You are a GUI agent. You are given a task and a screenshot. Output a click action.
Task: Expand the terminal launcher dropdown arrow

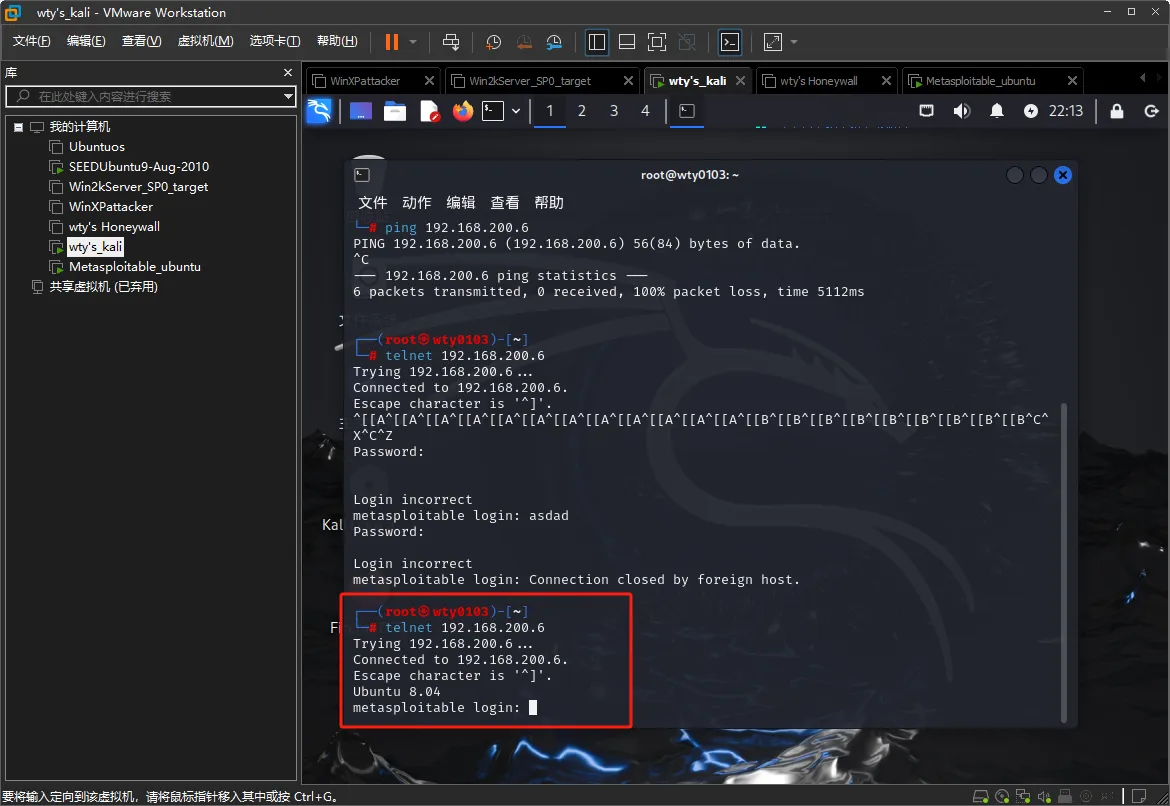coord(516,111)
